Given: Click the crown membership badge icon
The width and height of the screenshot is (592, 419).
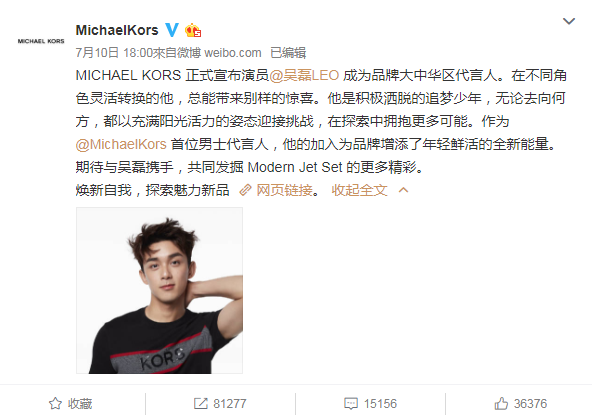Looking at the screenshot, I should (193, 30).
